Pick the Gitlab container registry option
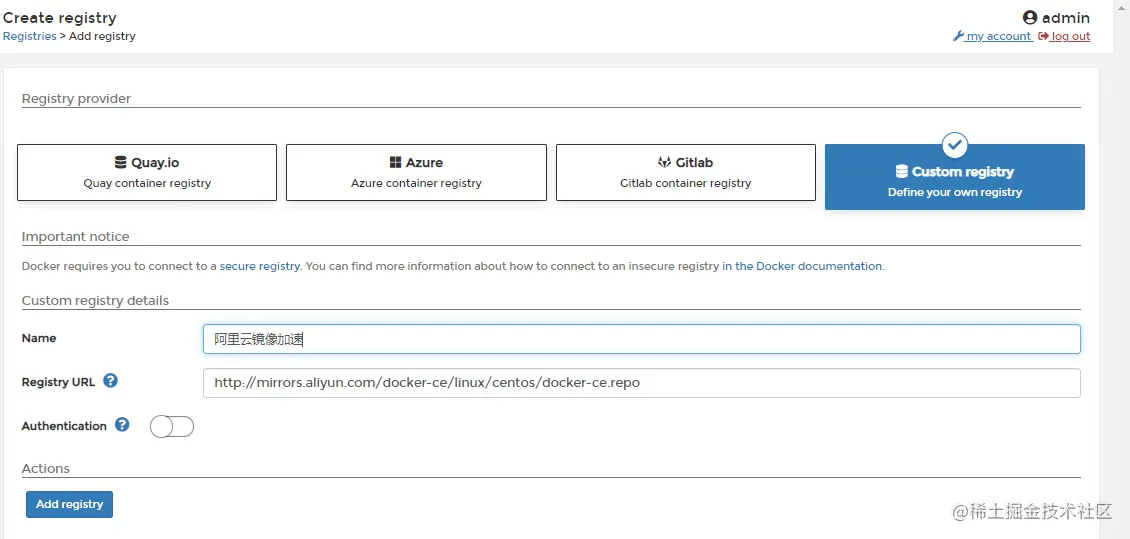 pyautogui.click(x=685, y=172)
